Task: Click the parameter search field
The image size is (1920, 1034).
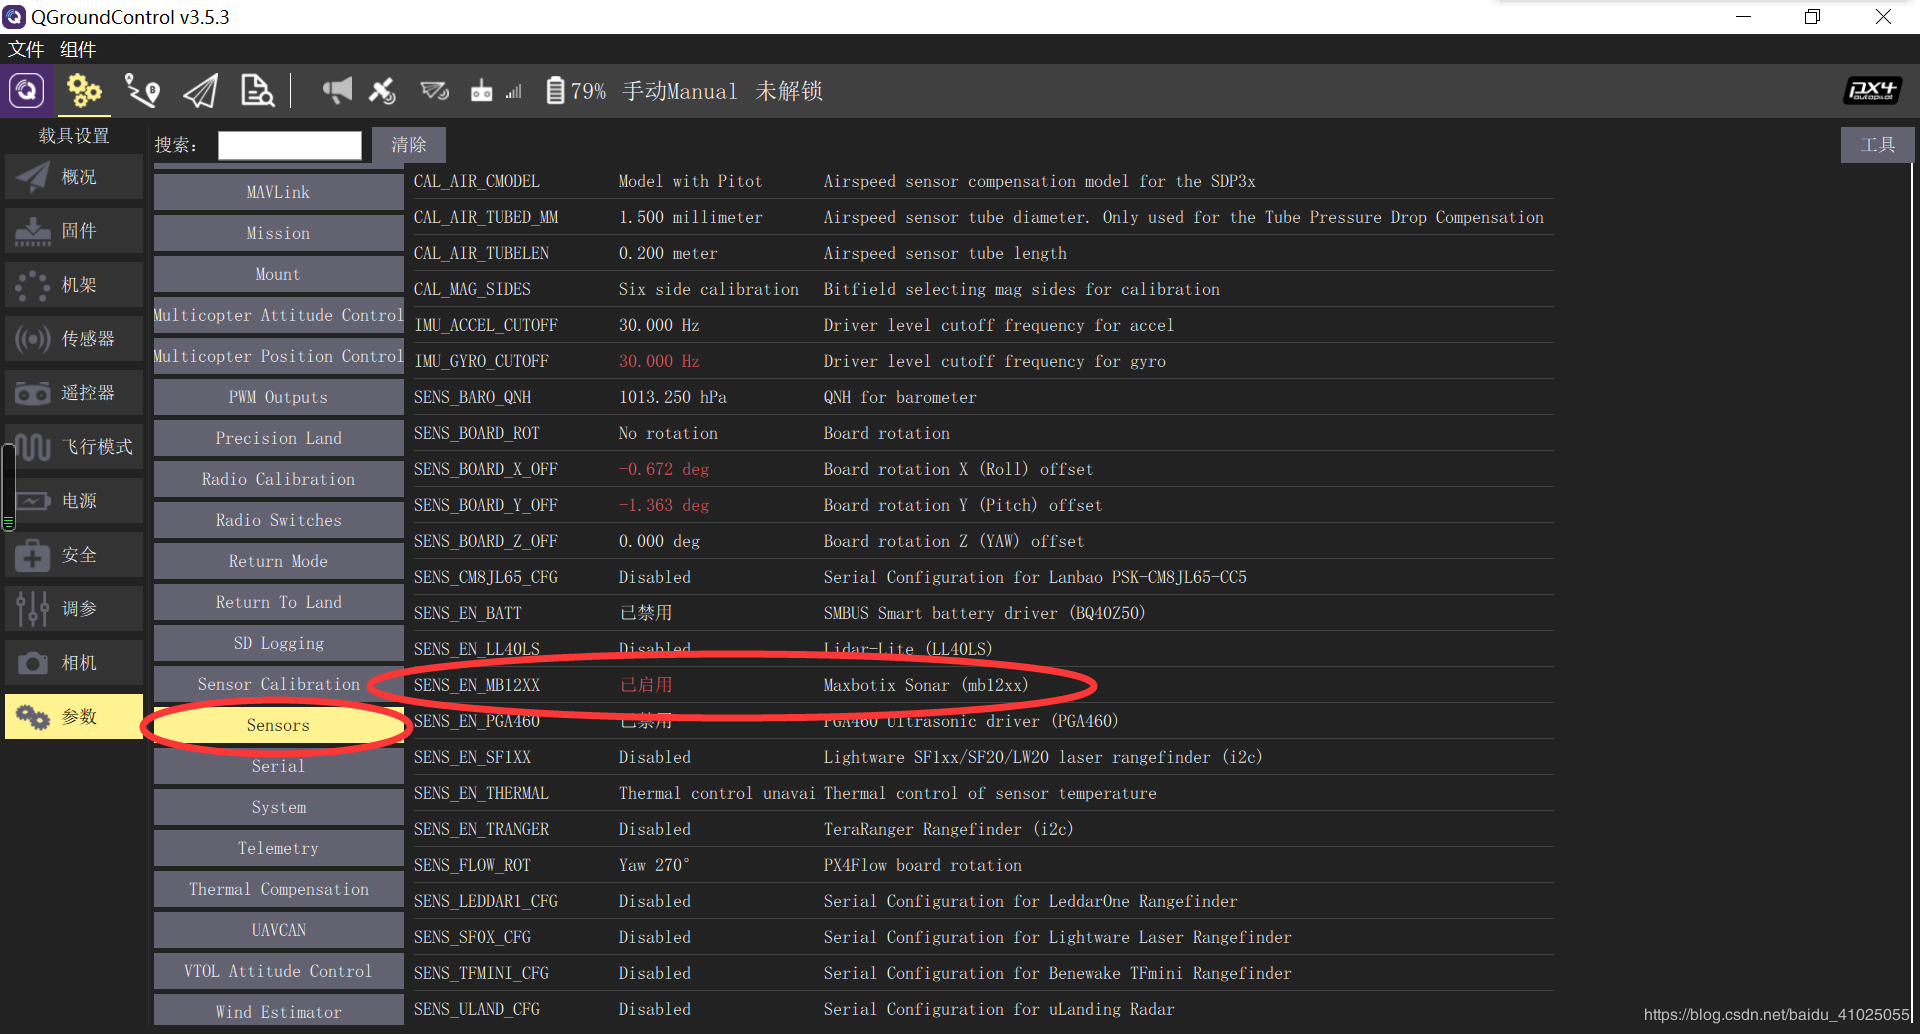Action: [x=290, y=145]
